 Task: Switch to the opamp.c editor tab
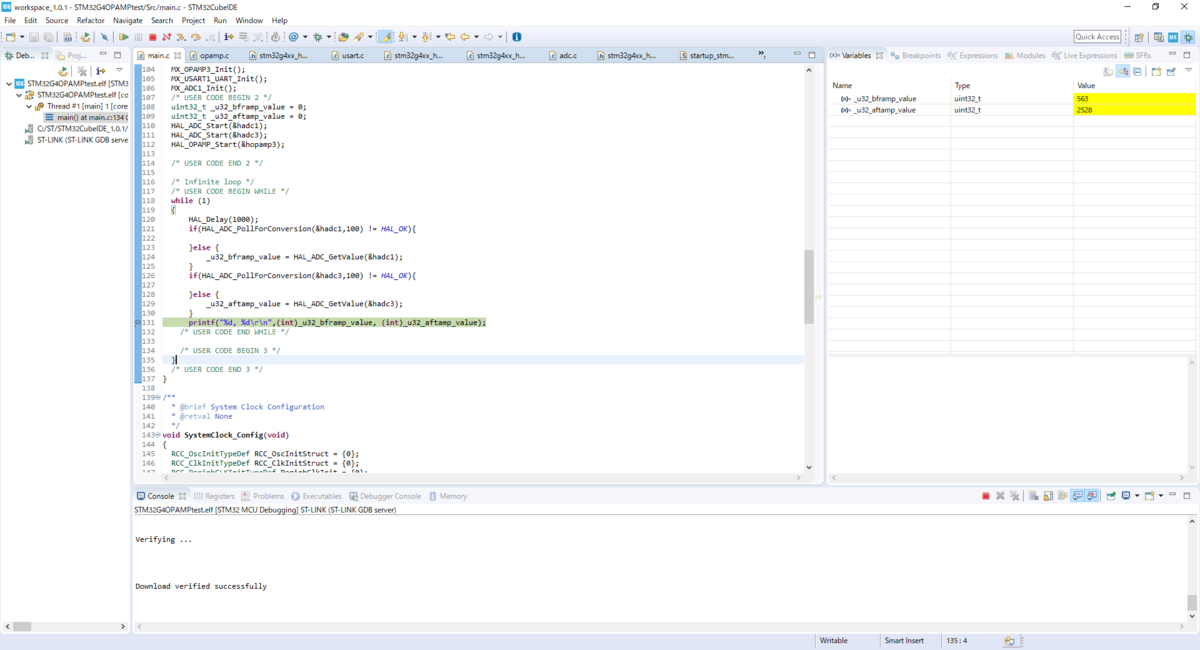click(x=214, y=55)
